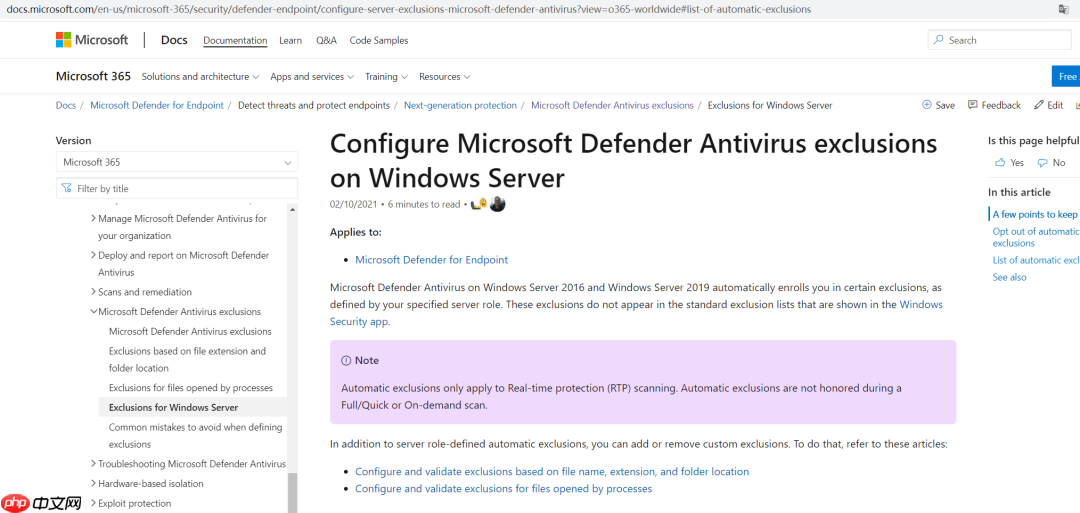1080x513 pixels.
Task: Click the Edit pencil icon
Action: (x=1039, y=105)
